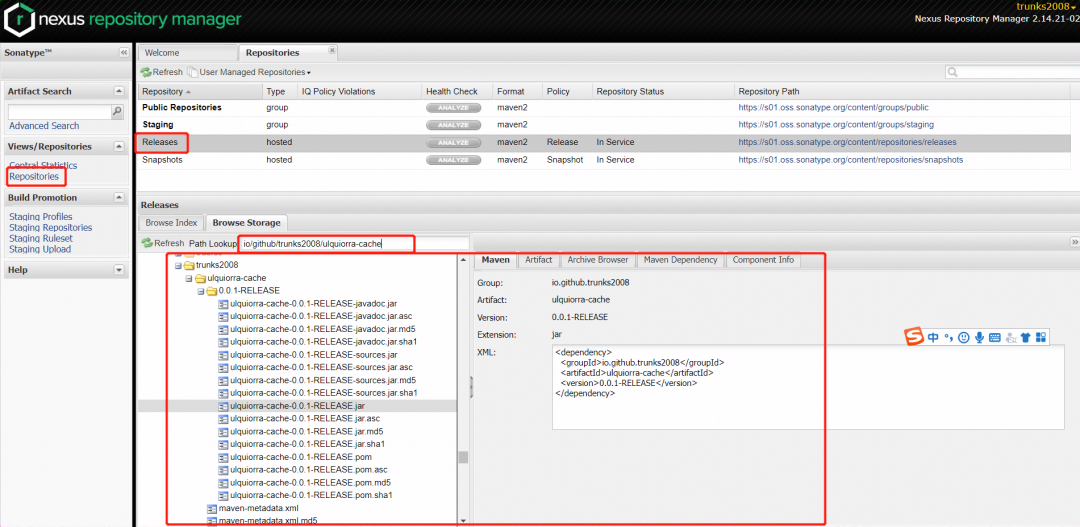
Task: Open the Advanced Search link
Action: click(x=44, y=126)
